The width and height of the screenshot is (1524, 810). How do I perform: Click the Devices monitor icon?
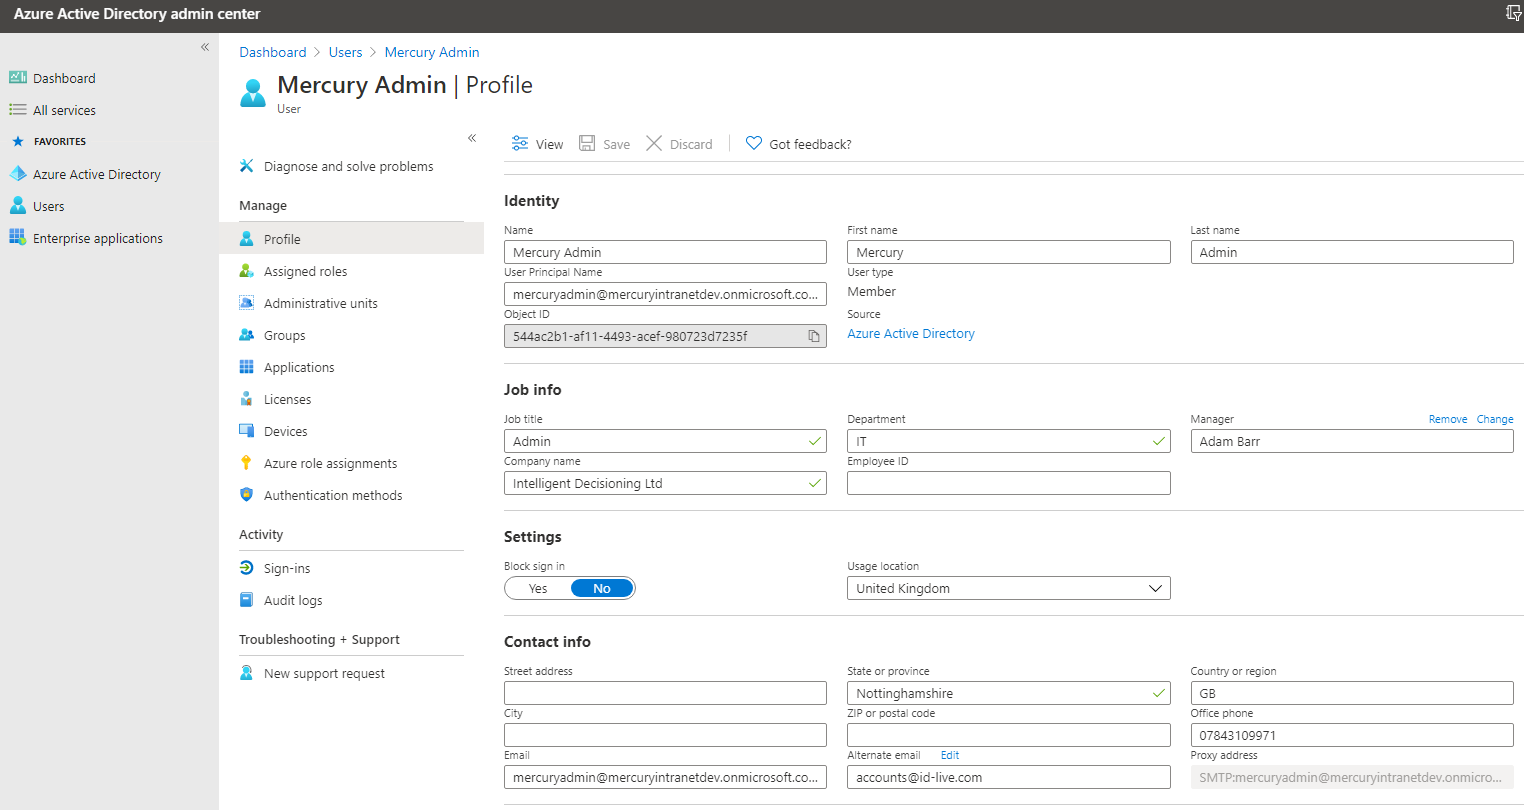247,431
